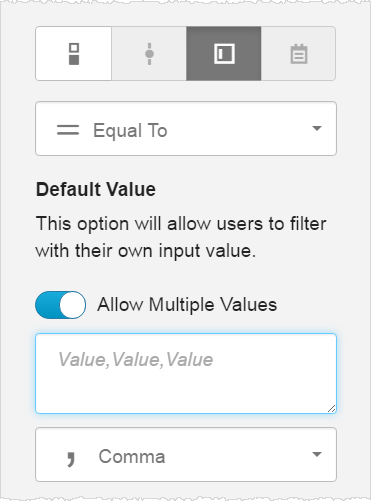Turn off the Allow Multiple Values switch
The image size is (372, 502).
click(x=61, y=305)
